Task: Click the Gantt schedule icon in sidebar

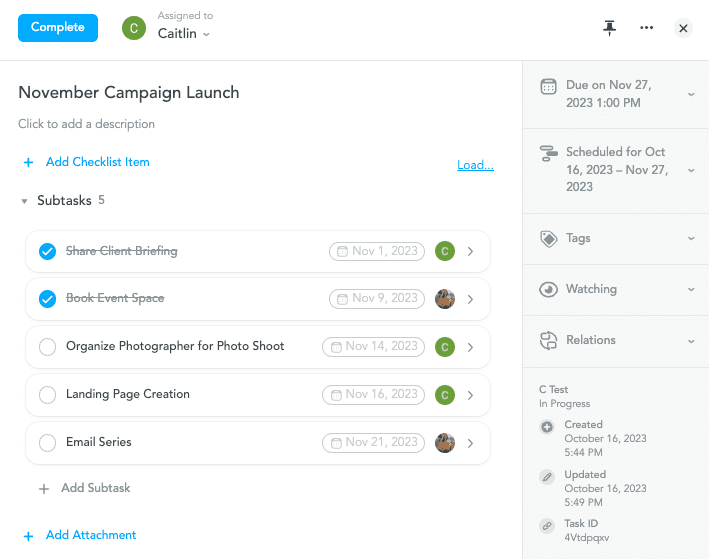Action: [548, 153]
